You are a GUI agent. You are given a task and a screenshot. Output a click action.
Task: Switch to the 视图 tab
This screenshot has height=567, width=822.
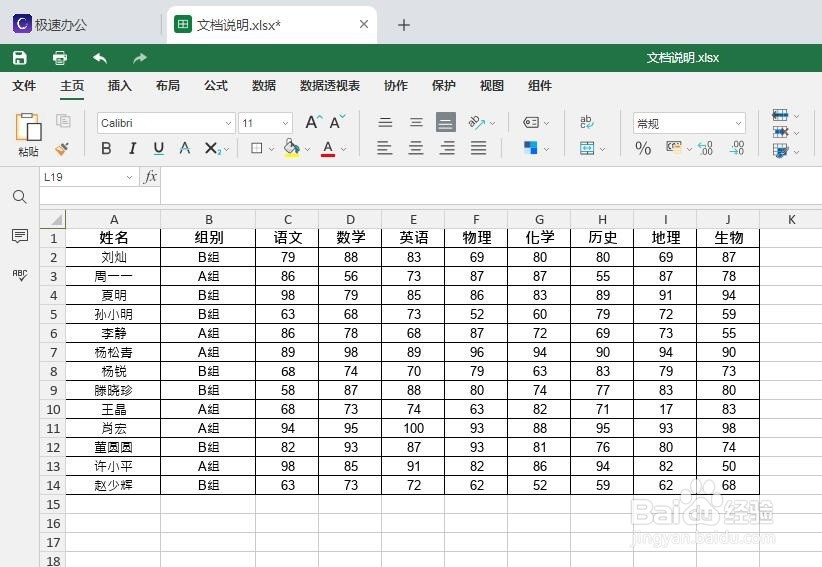tap(492, 86)
